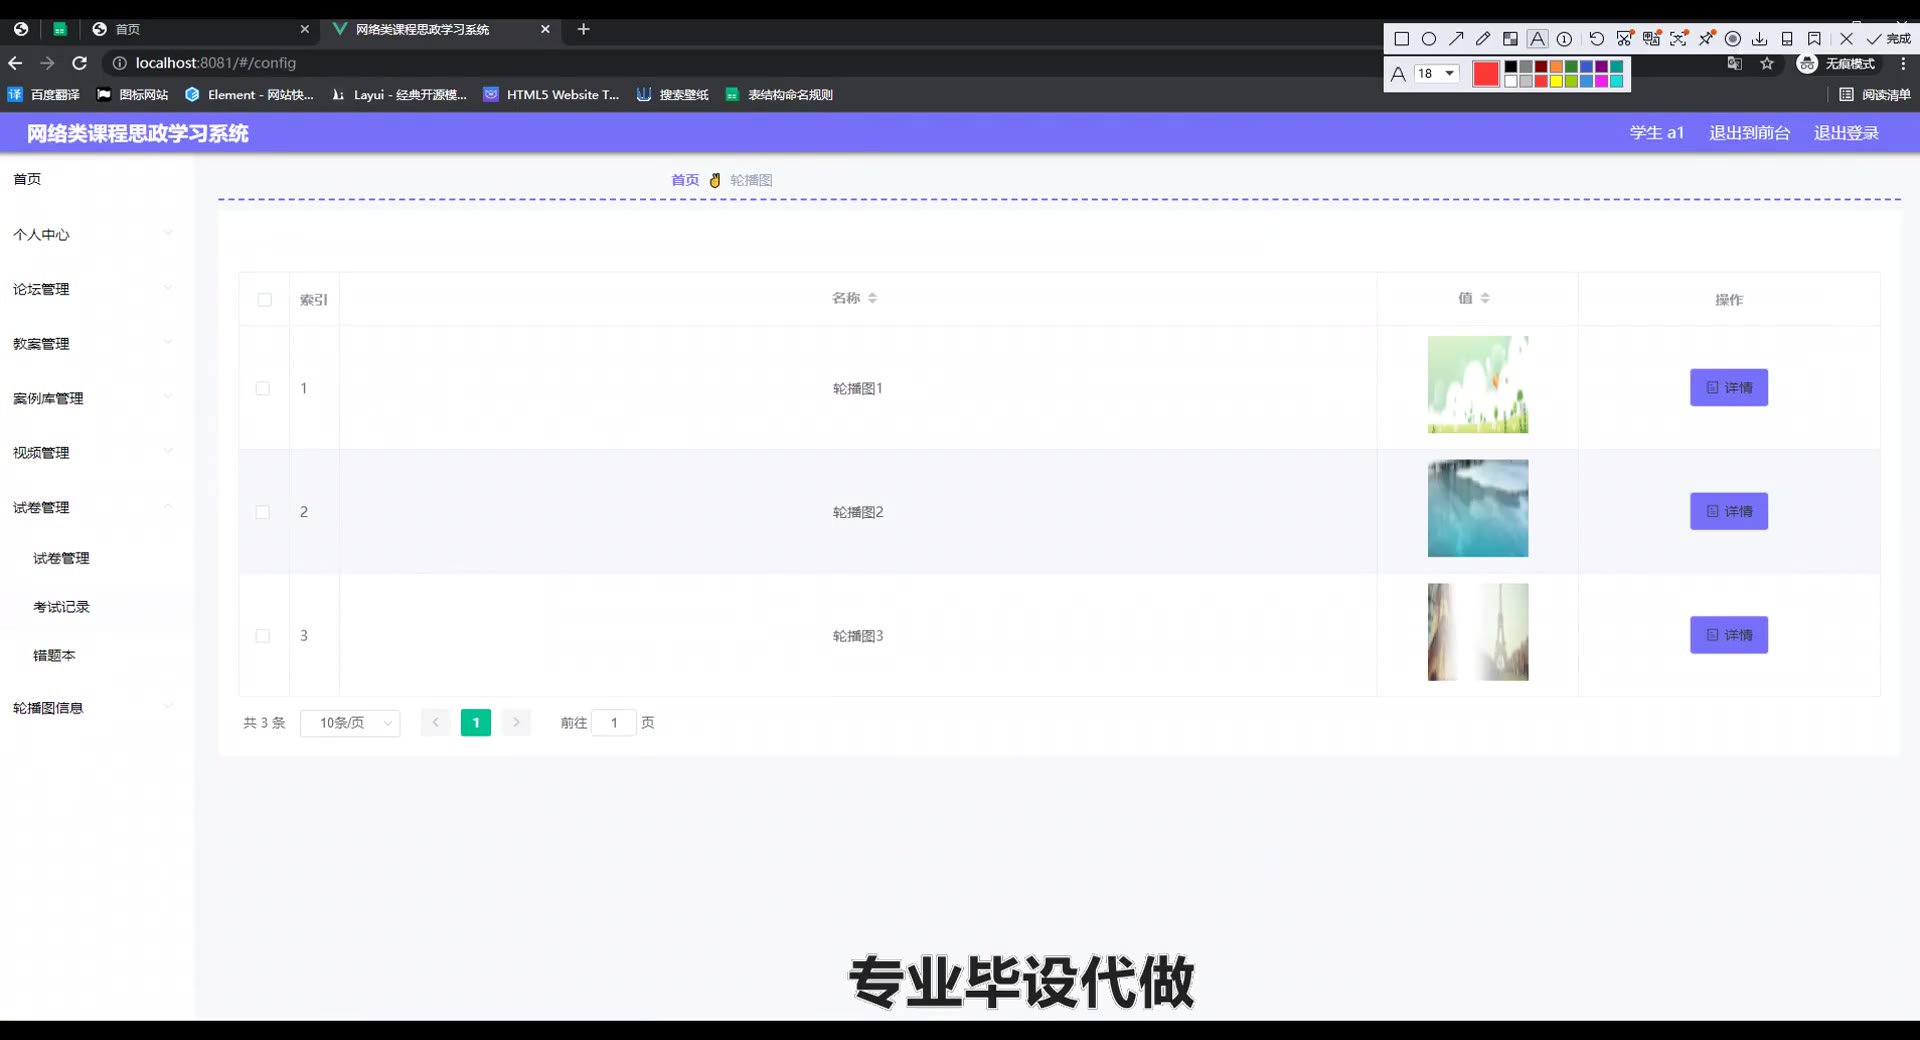The image size is (1920, 1040).
Task: Pick the yellow color swatch
Action: click(1556, 81)
